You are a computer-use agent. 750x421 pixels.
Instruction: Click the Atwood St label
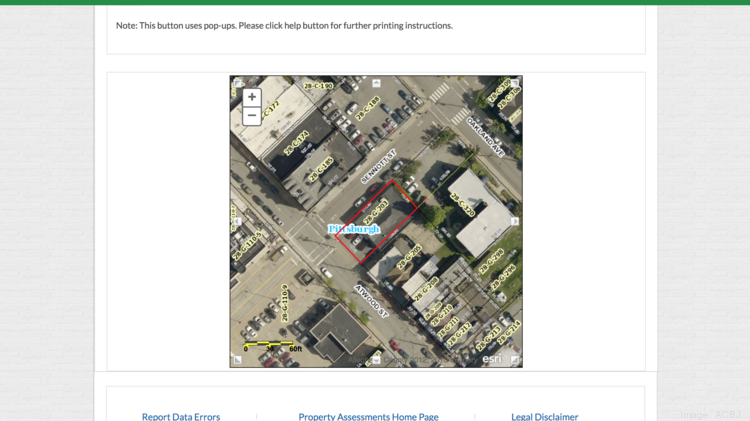[x=371, y=300]
